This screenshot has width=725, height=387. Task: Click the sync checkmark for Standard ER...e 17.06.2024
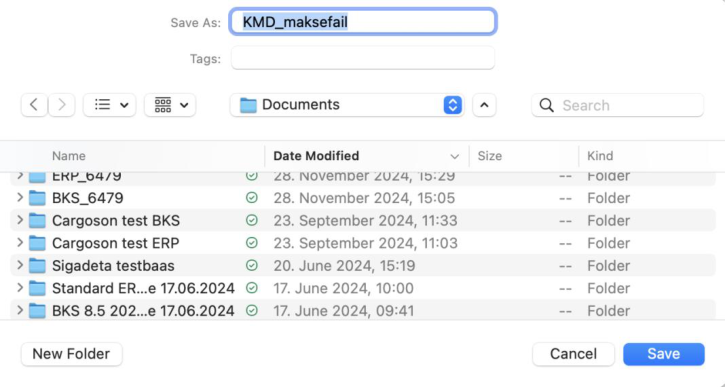252,288
